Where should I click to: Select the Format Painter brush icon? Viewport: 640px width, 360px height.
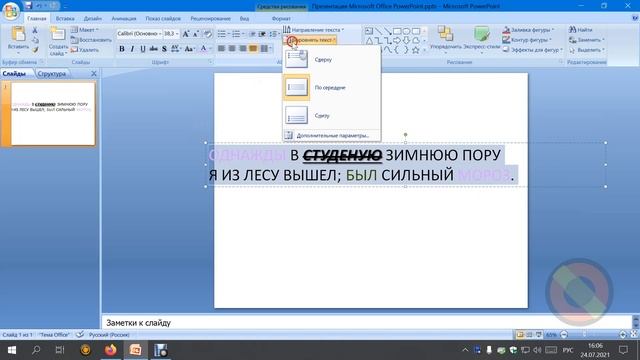pyautogui.click(x=35, y=50)
